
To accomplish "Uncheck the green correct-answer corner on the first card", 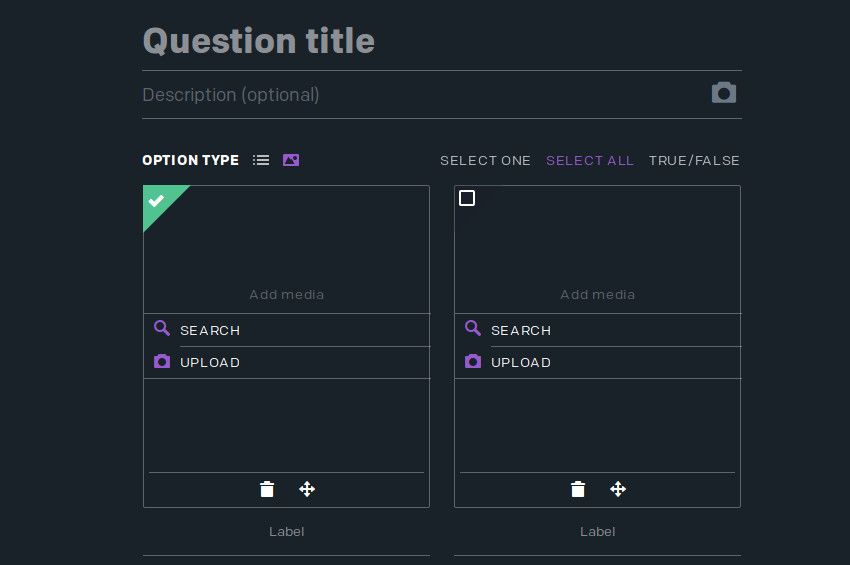I will [157, 201].
